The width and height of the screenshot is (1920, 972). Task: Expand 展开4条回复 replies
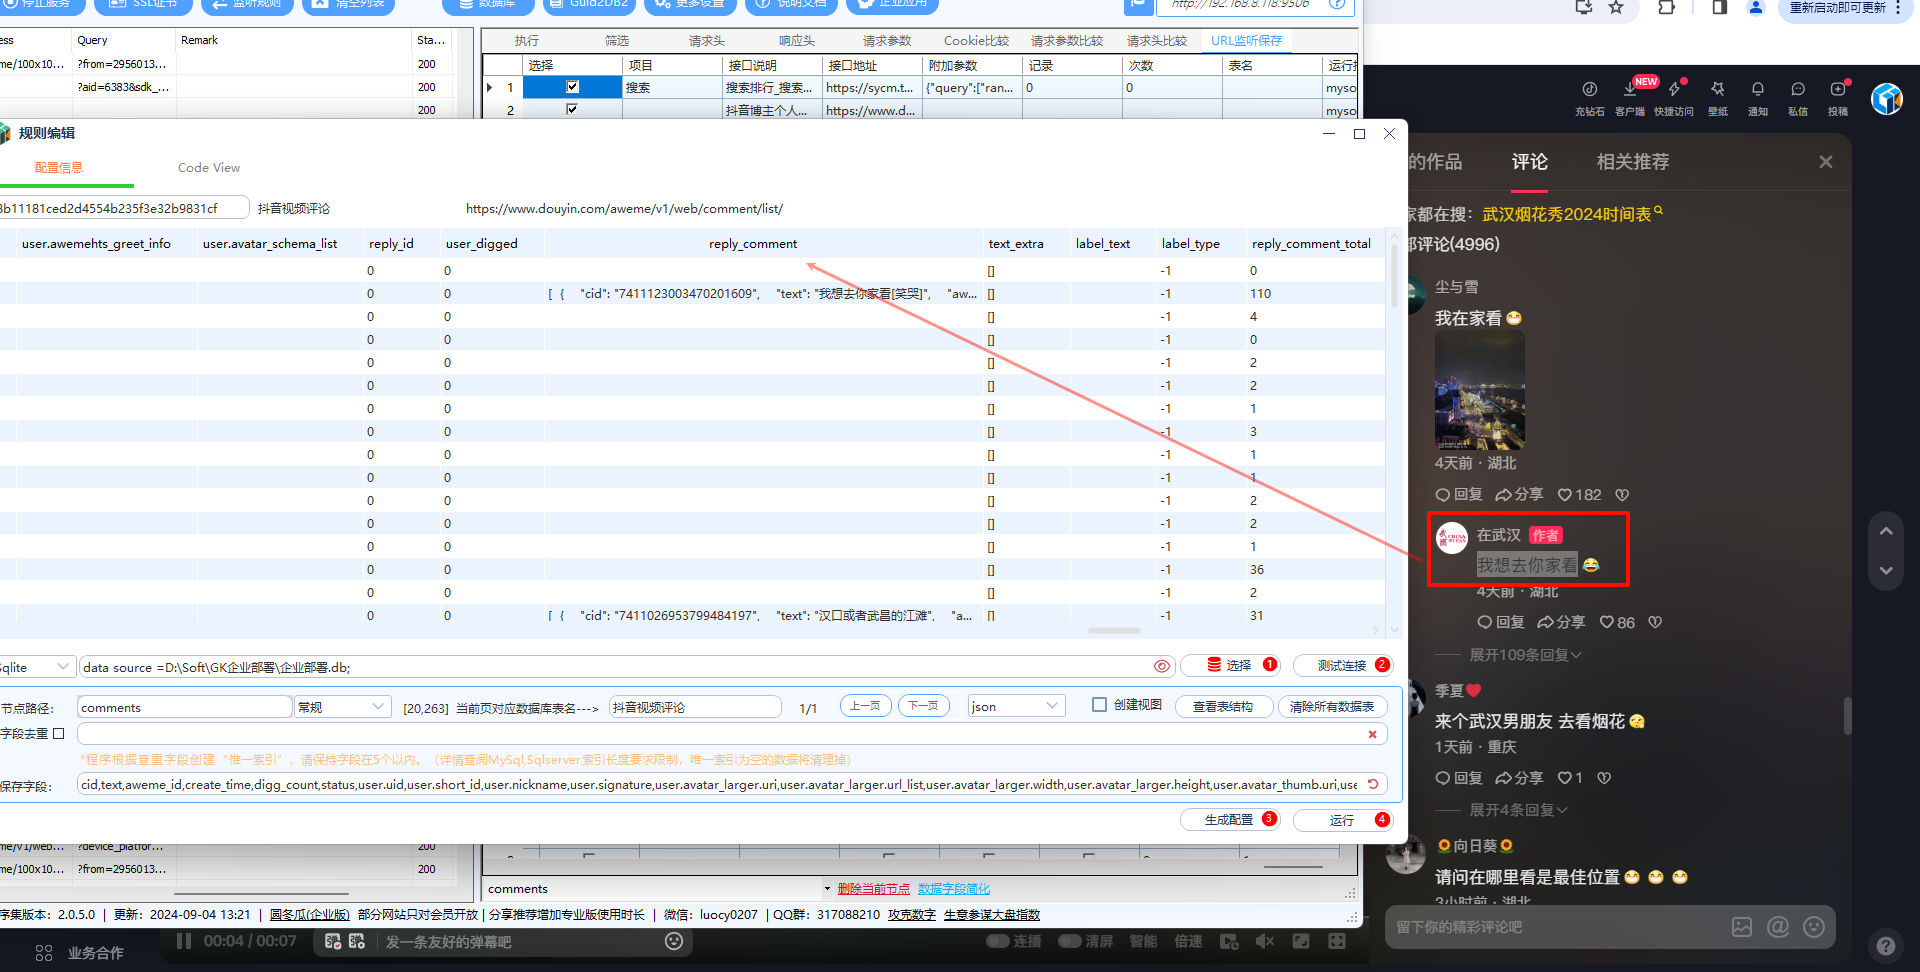pyautogui.click(x=1518, y=810)
